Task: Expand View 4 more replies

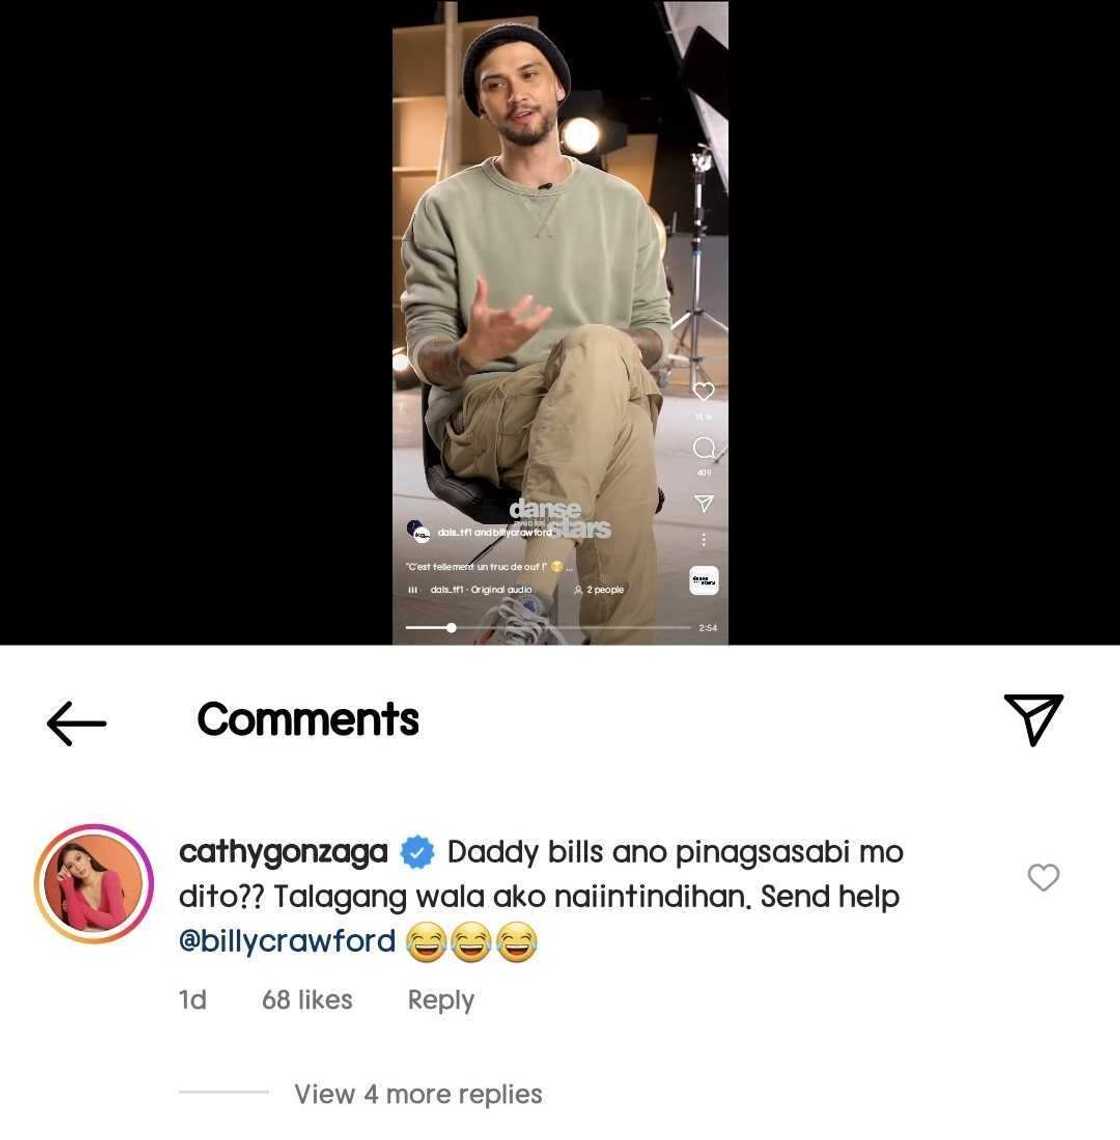Action: click(417, 1094)
